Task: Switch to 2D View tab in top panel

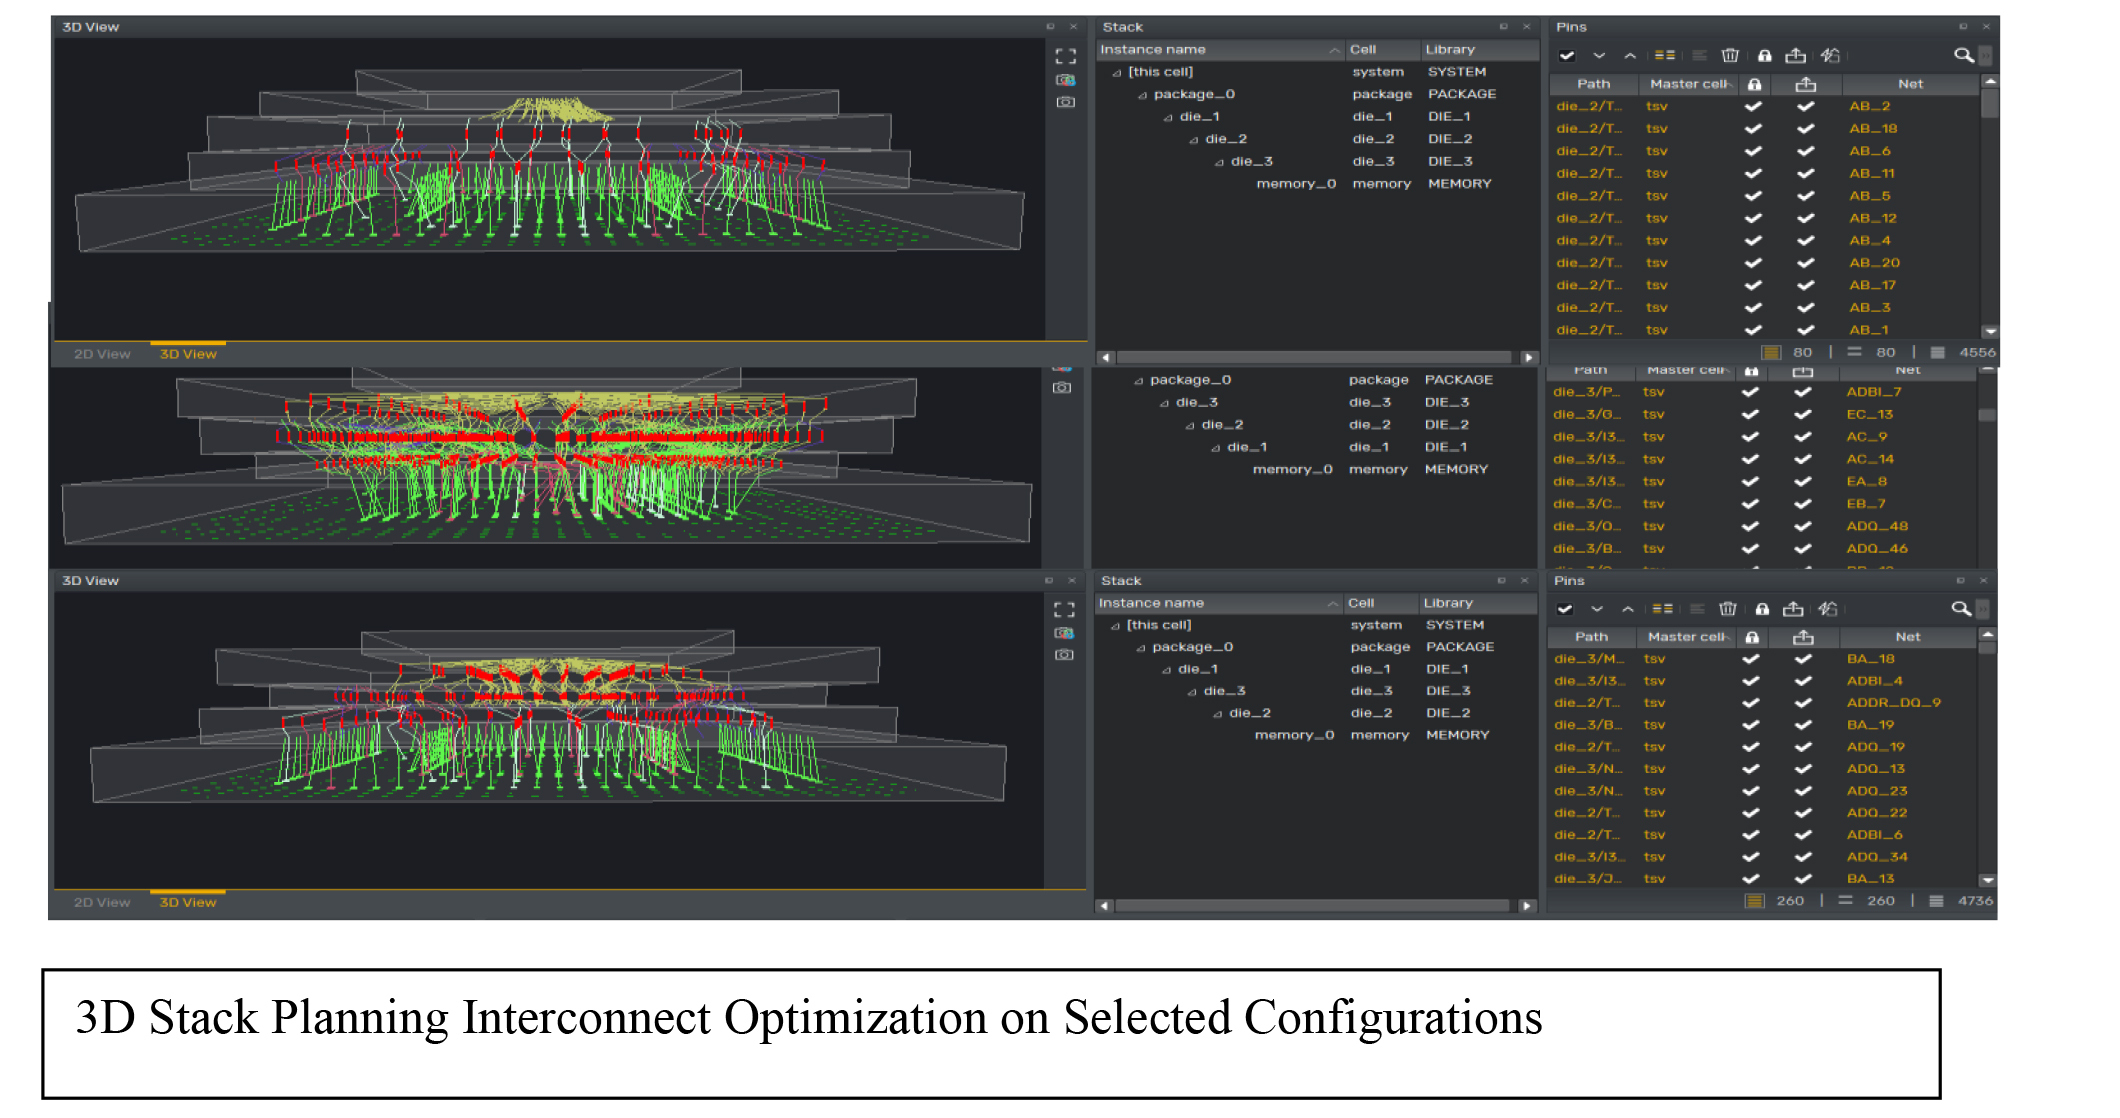Action: coord(102,354)
